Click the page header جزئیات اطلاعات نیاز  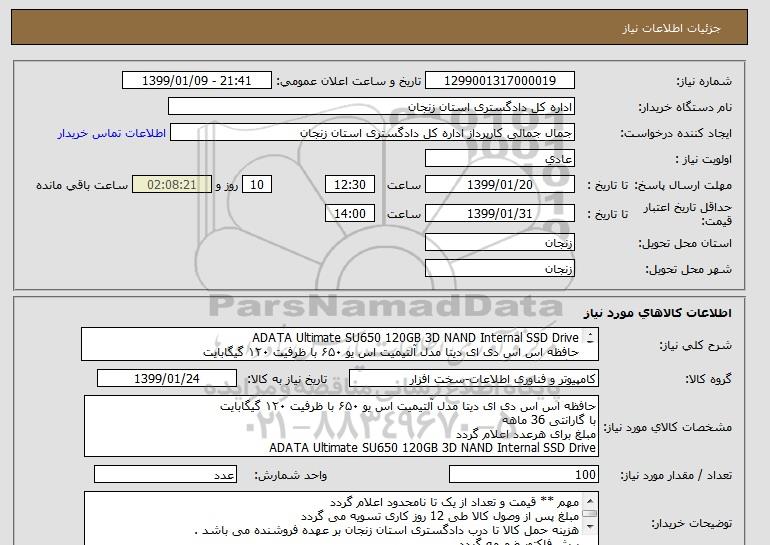tap(672, 28)
